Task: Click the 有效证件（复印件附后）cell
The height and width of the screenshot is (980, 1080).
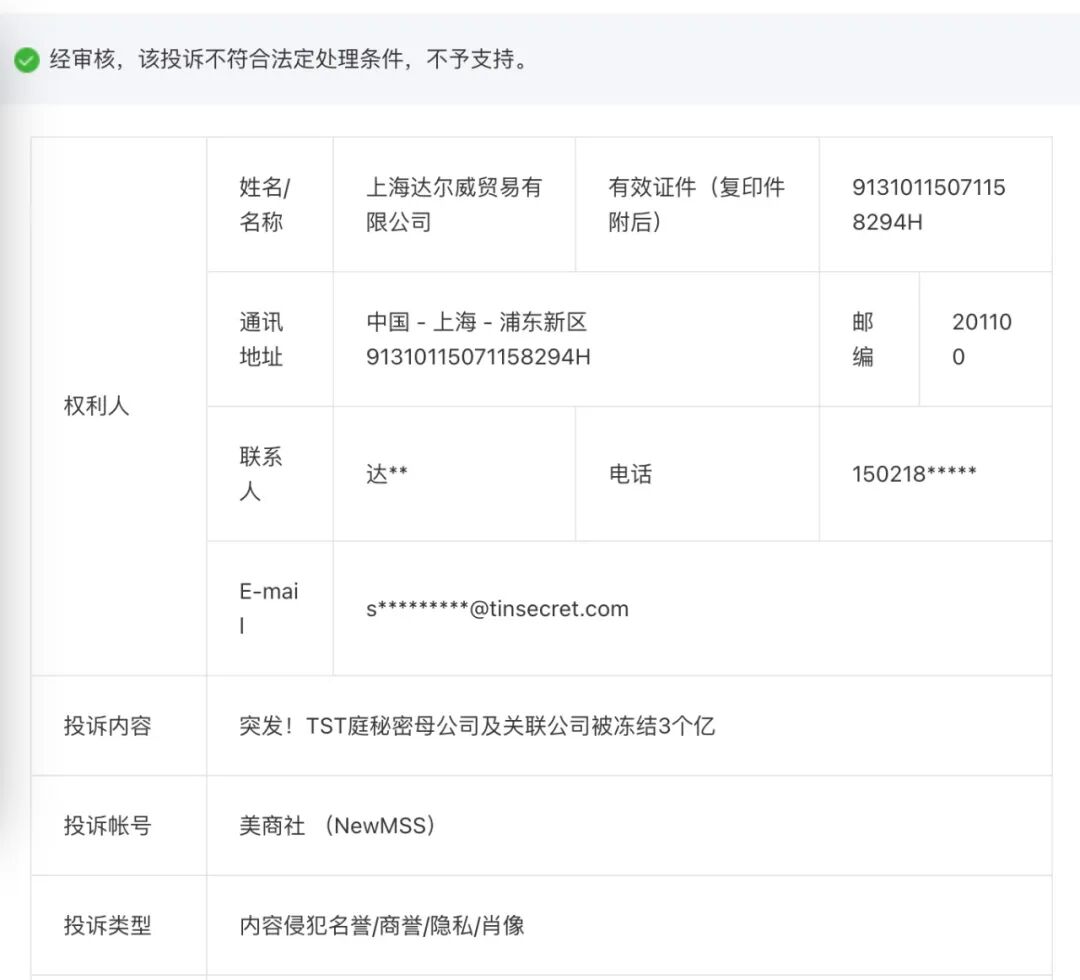Action: [x=697, y=204]
